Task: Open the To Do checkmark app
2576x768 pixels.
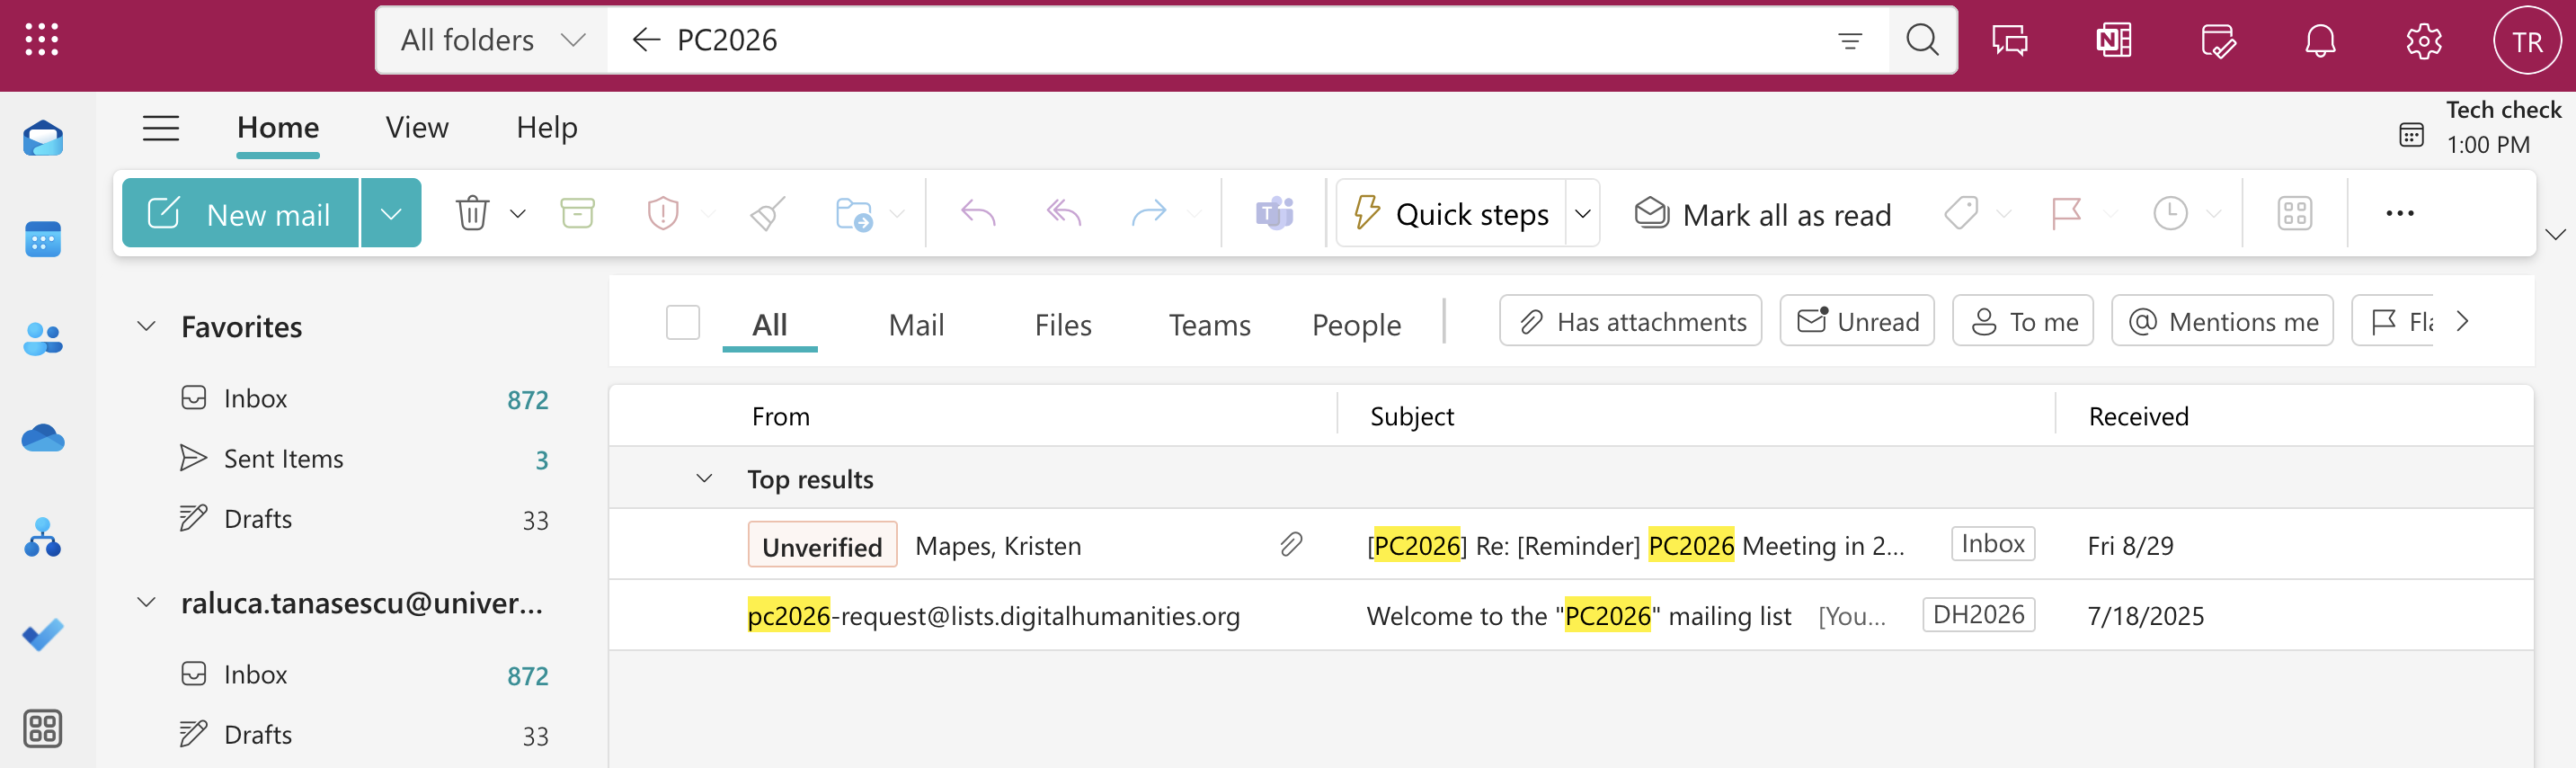Action: point(42,634)
